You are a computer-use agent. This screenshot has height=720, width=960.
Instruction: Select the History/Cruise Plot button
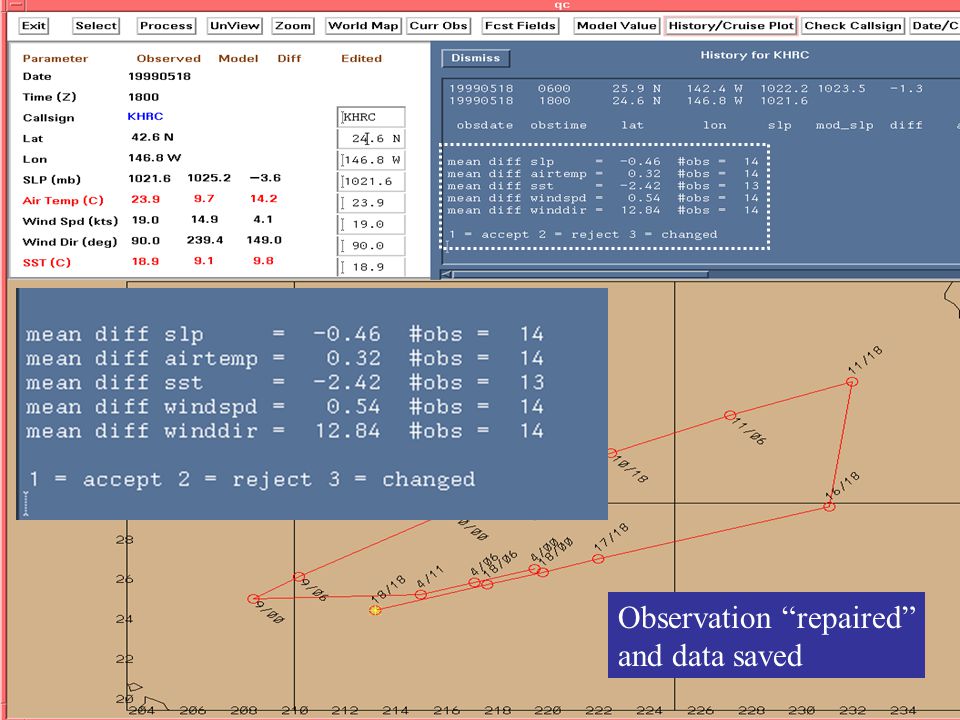coord(731,26)
